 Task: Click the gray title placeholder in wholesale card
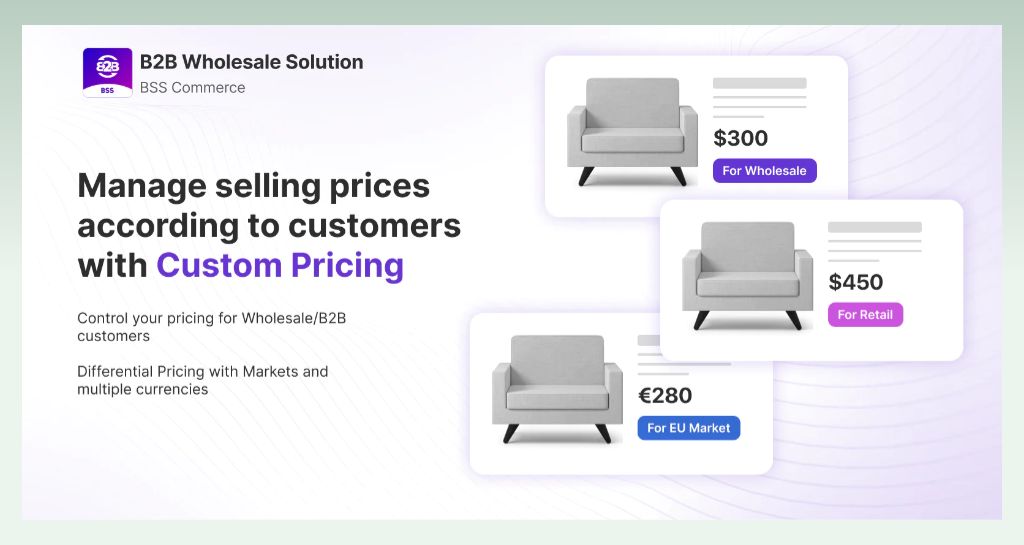pyautogui.click(x=760, y=83)
